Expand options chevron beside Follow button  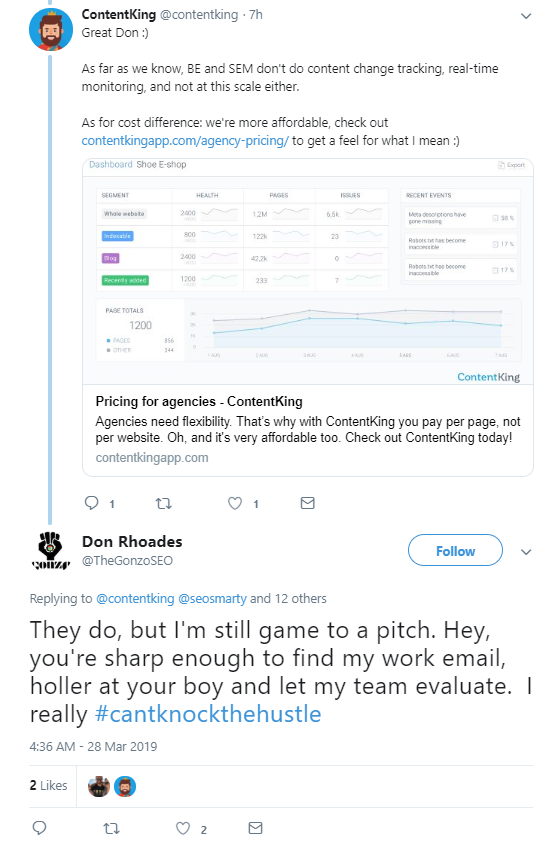[x=526, y=552]
